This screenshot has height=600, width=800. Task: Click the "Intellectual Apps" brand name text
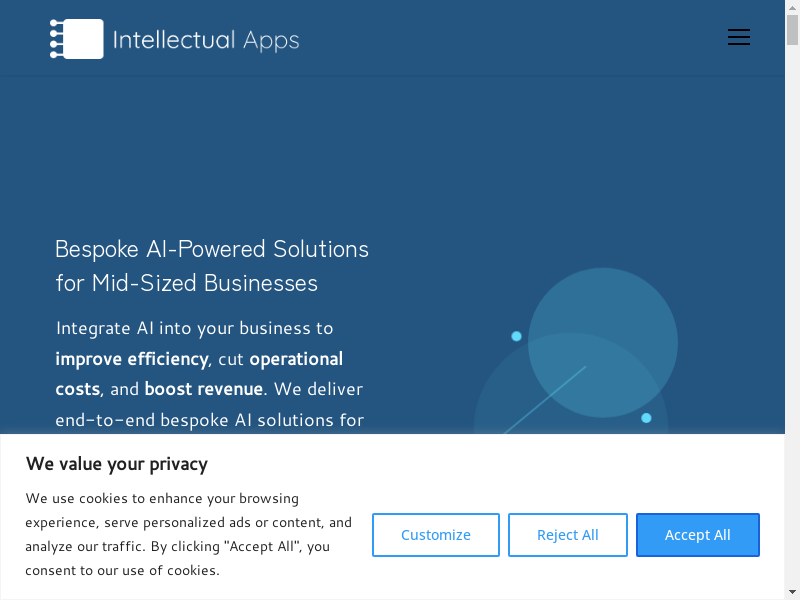[x=206, y=40]
